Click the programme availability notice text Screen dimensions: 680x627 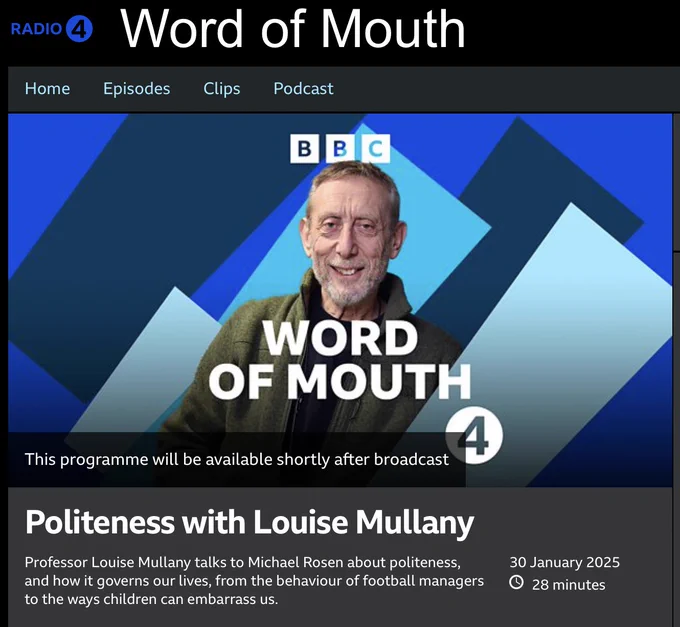(237, 459)
